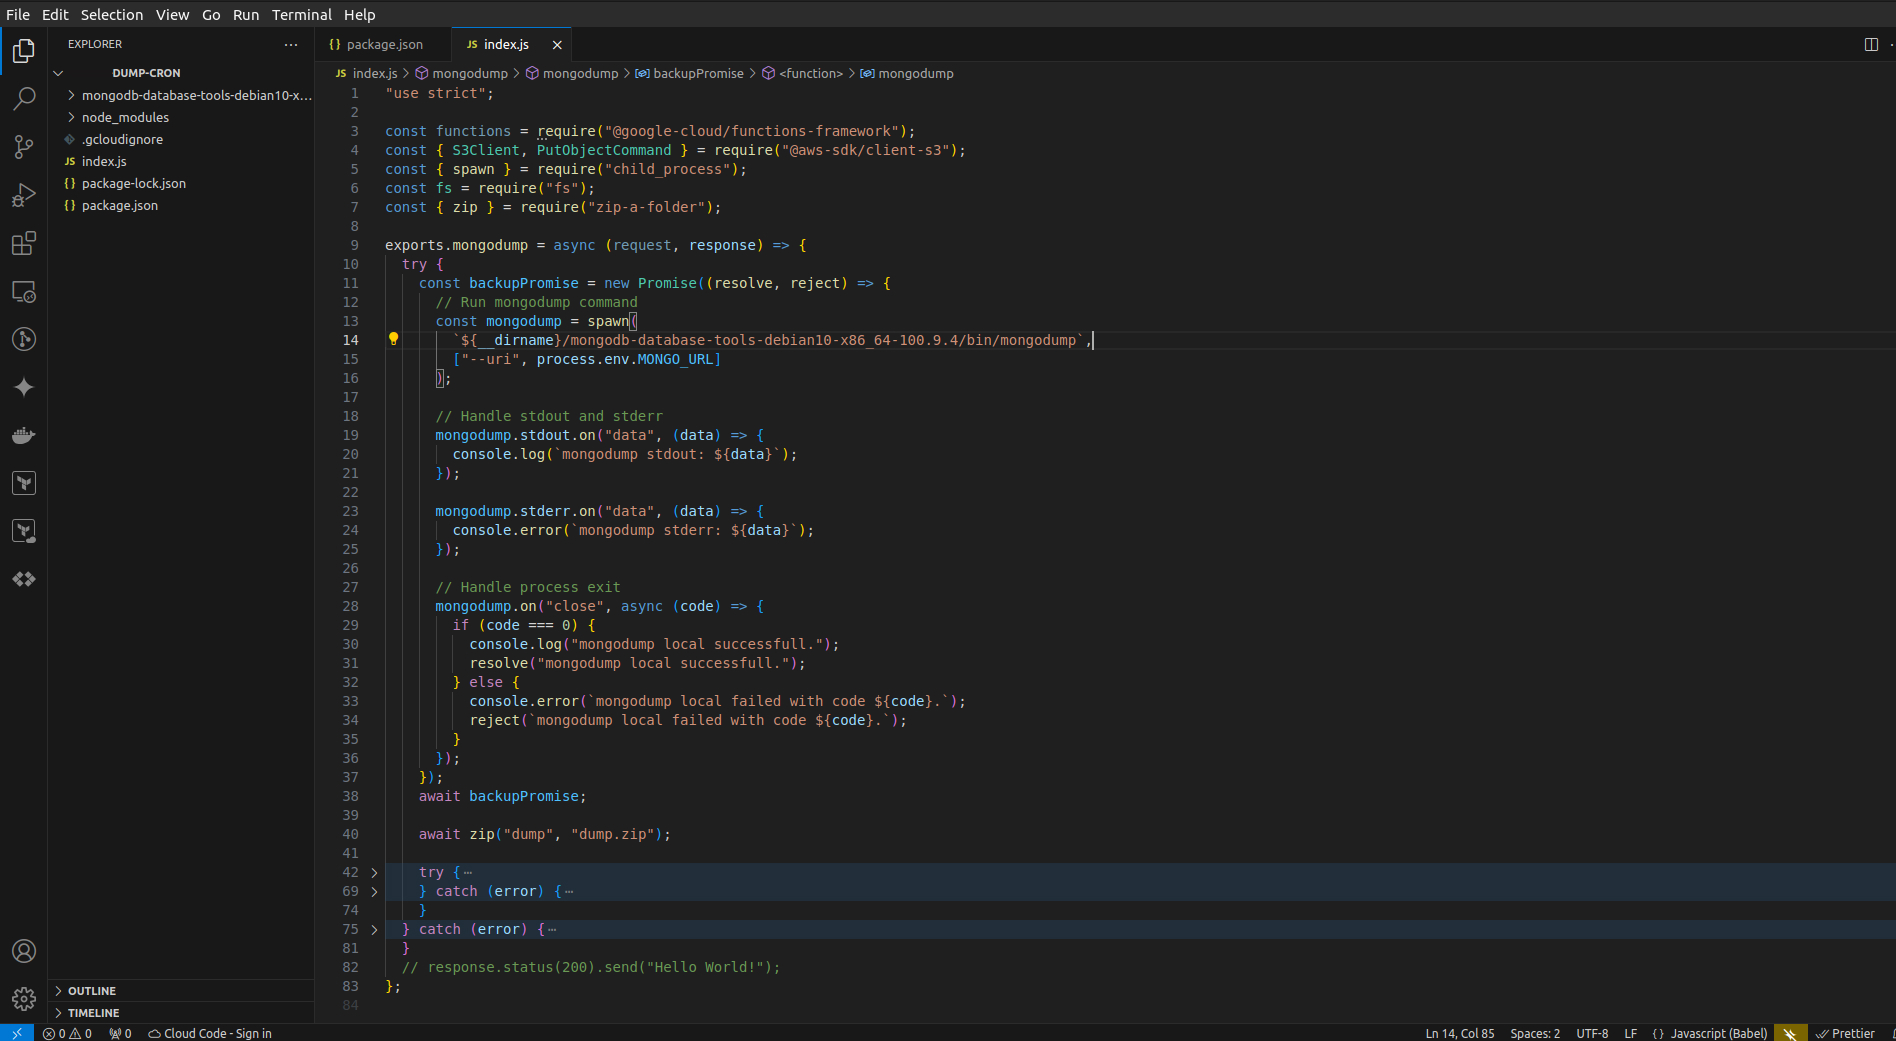Open the Help menu
This screenshot has width=1896, height=1041.
360,14
